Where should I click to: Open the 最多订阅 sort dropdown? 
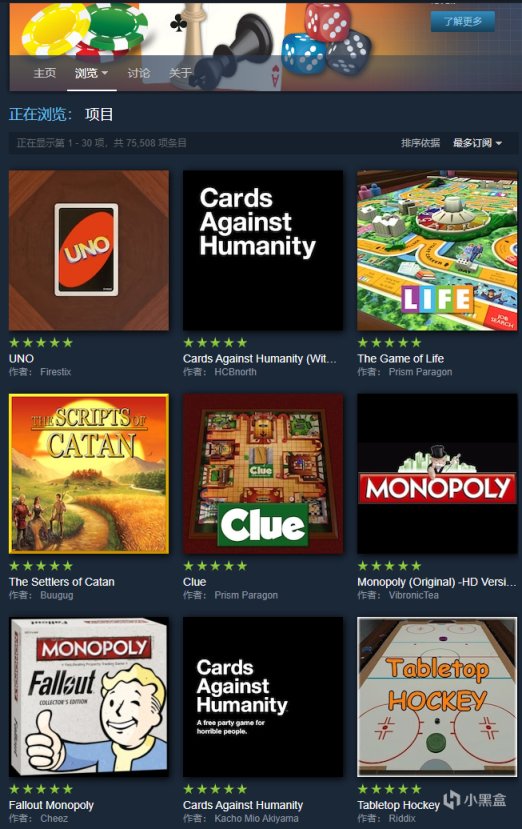pyautogui.click(x=477, y=143)
